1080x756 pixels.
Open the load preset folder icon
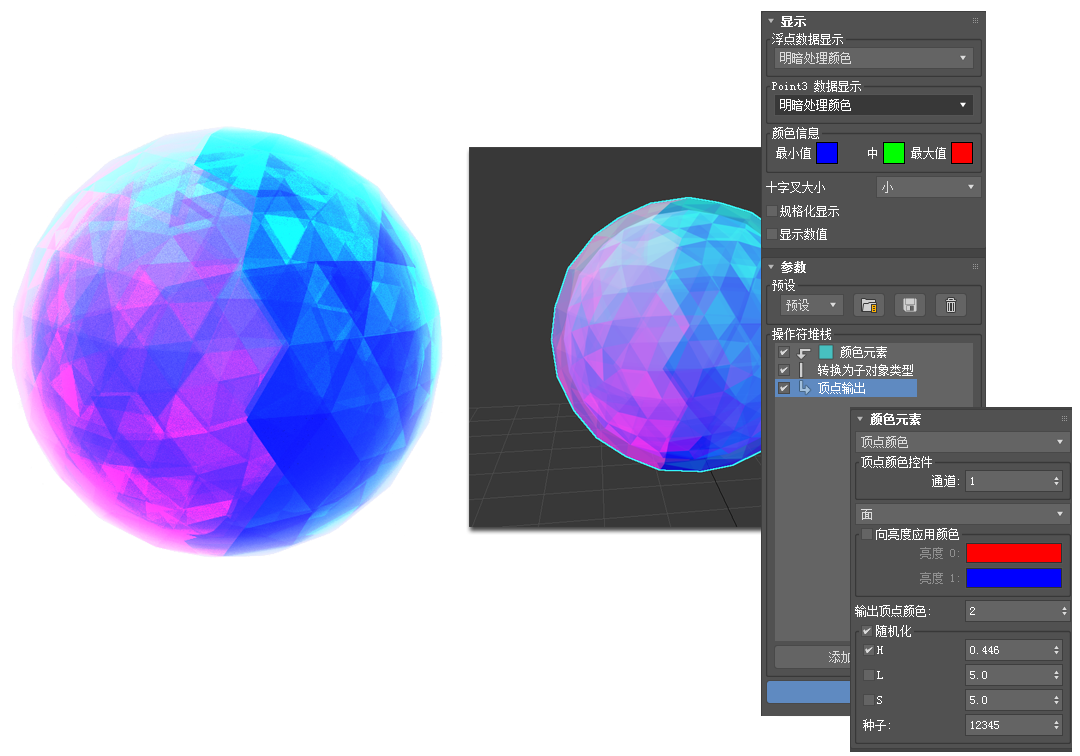(869, 305)
